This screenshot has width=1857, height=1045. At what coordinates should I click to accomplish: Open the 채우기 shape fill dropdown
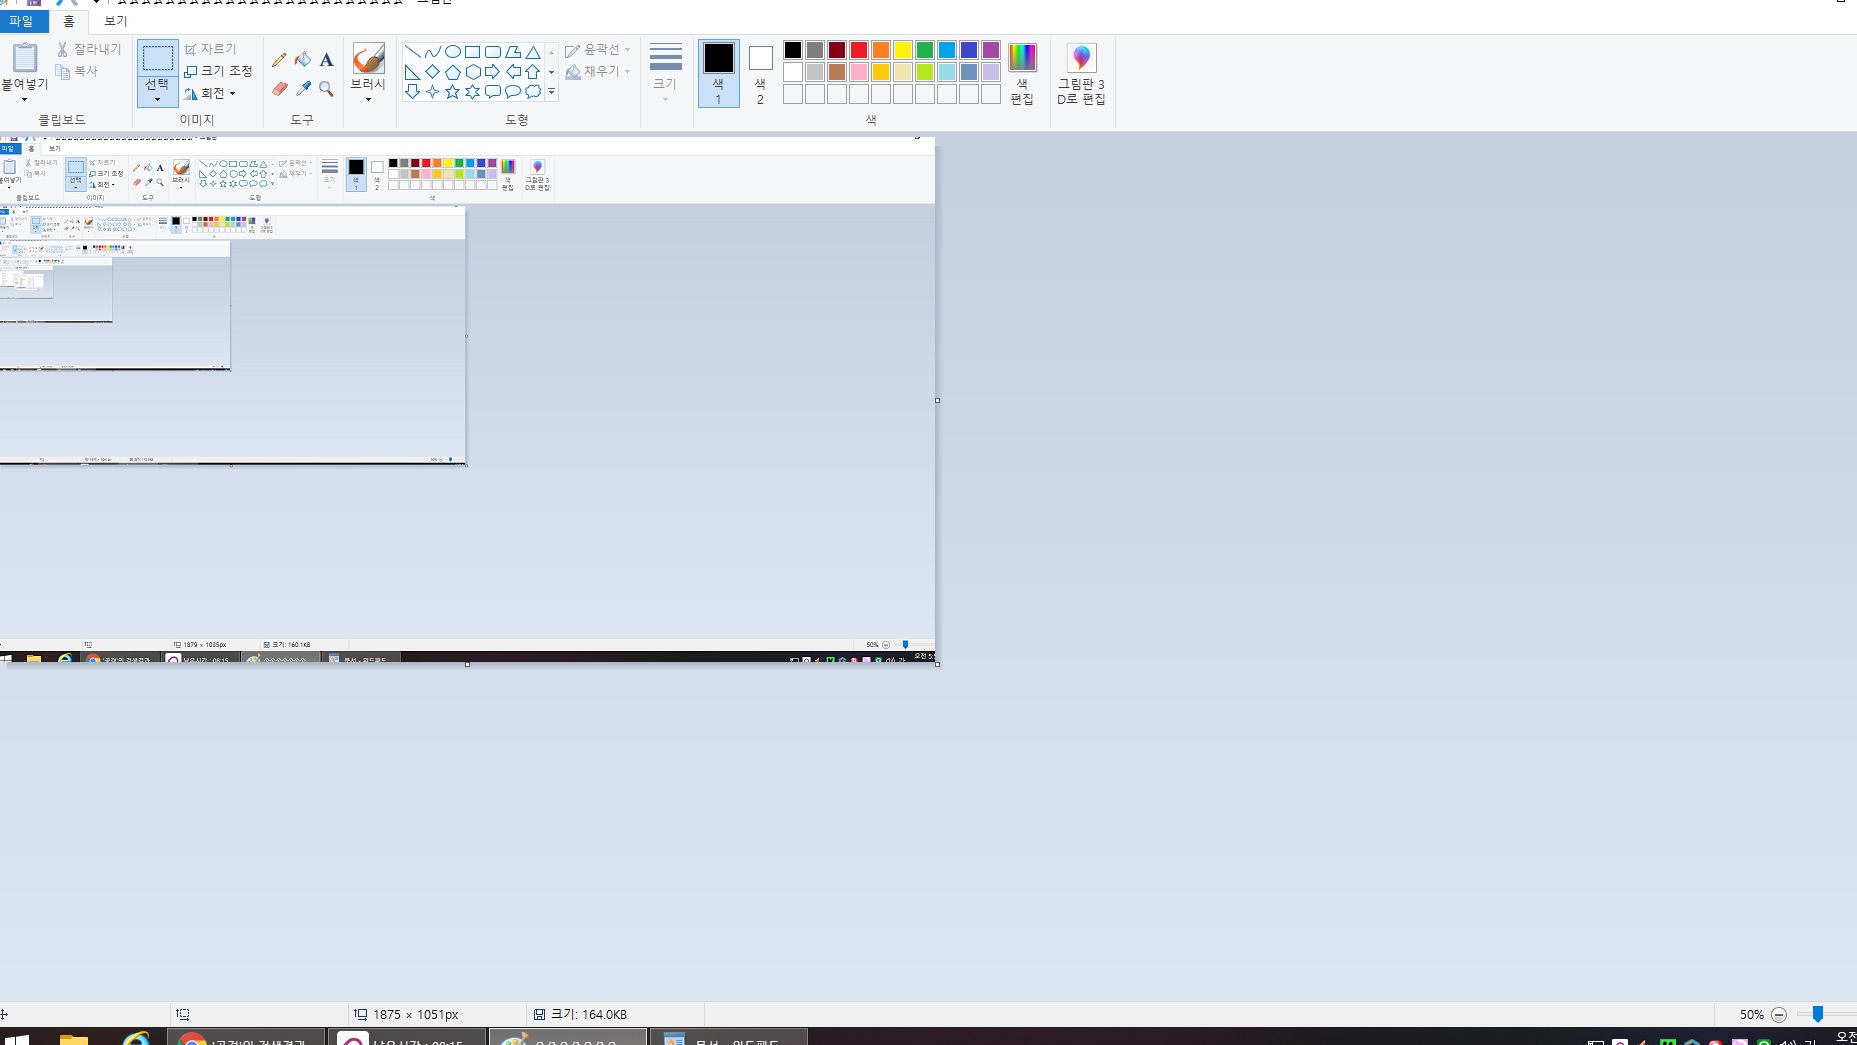[598, 72]
